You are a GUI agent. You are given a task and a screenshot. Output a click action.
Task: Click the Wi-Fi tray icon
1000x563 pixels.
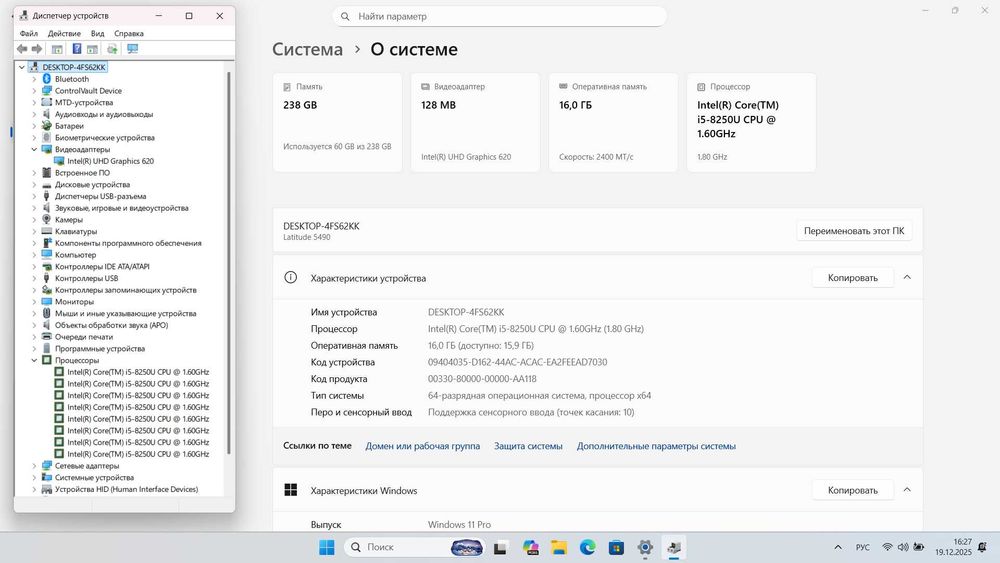click(887, 547)
